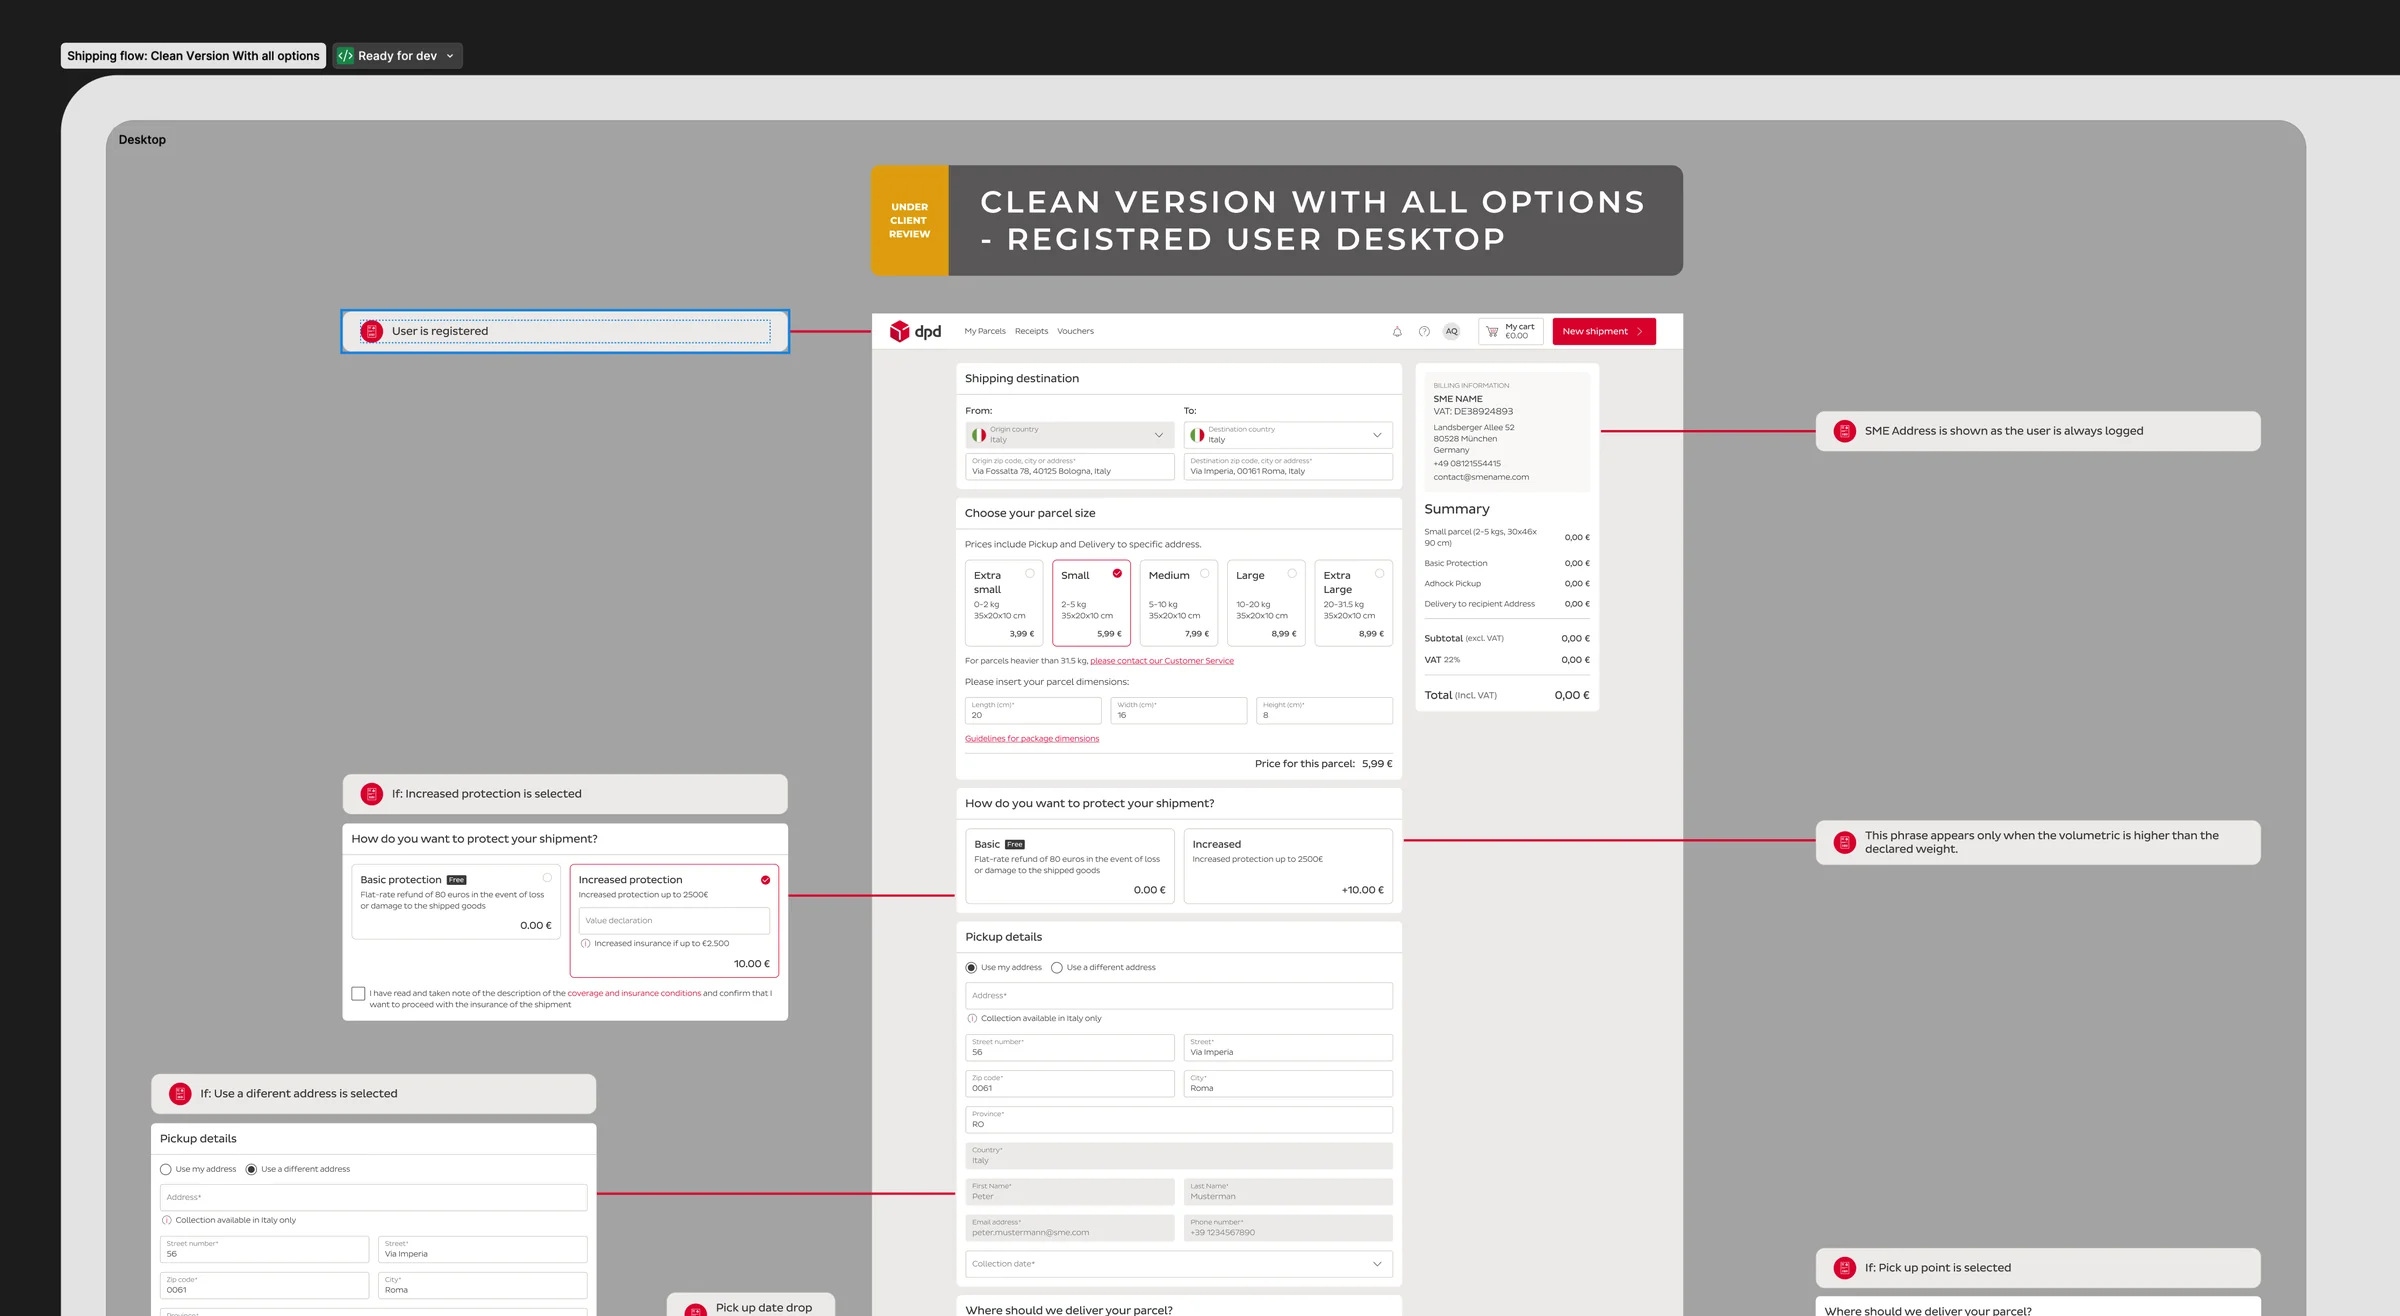The width and height of the screenshot is (2400, 1316).
Task: Click annotation icon on Pick up point note
Action: coord(1845,1268)
